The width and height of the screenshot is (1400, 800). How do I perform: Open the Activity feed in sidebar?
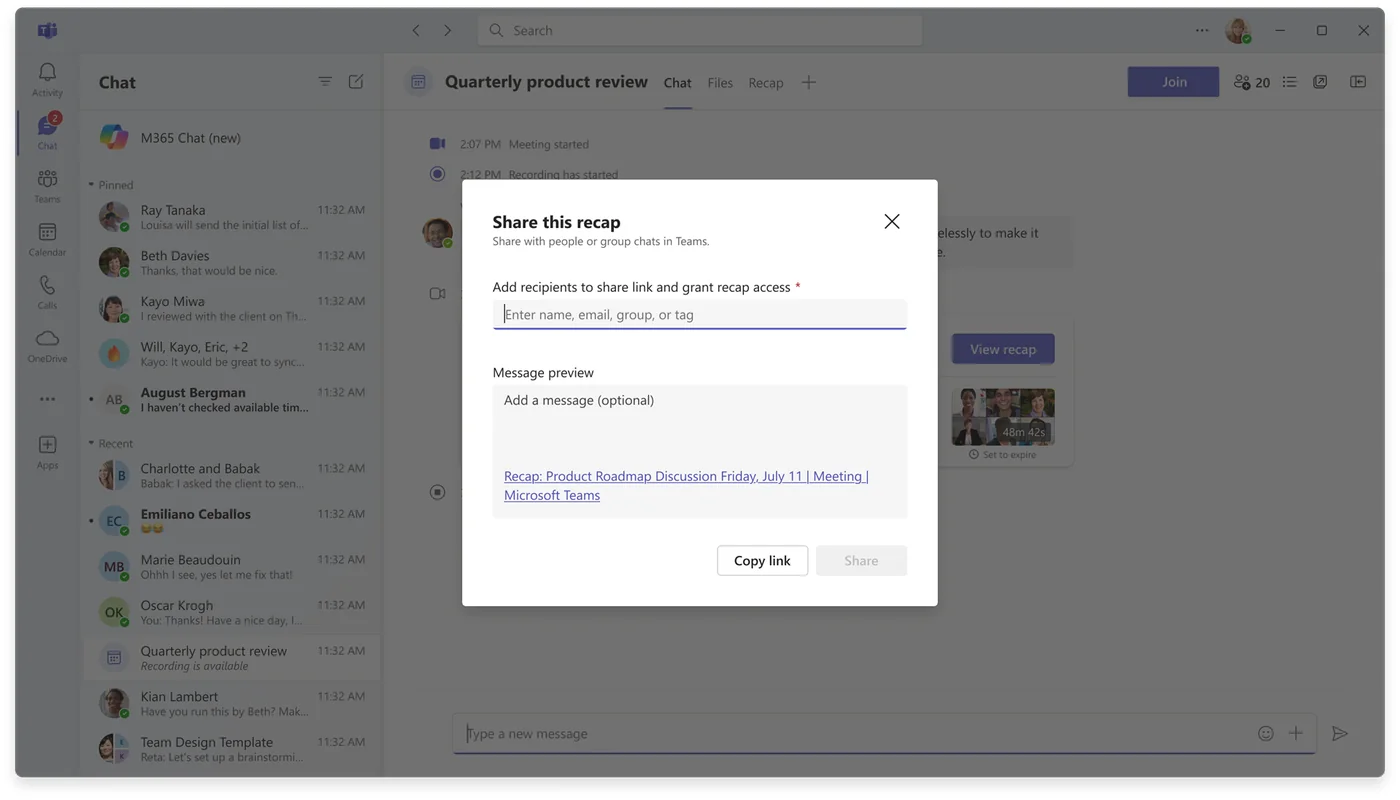(x=47, y=79)
